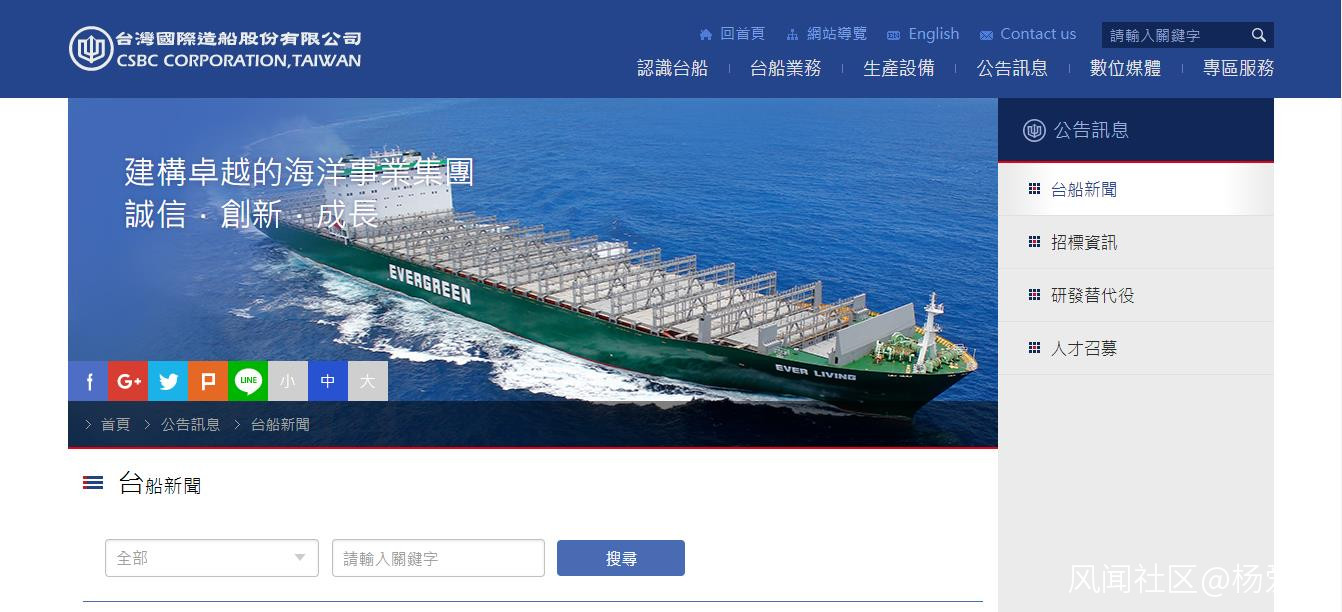Open the 生產設備 navigation menu
This screenshot has width=1342, height=612.
[899, 68]
